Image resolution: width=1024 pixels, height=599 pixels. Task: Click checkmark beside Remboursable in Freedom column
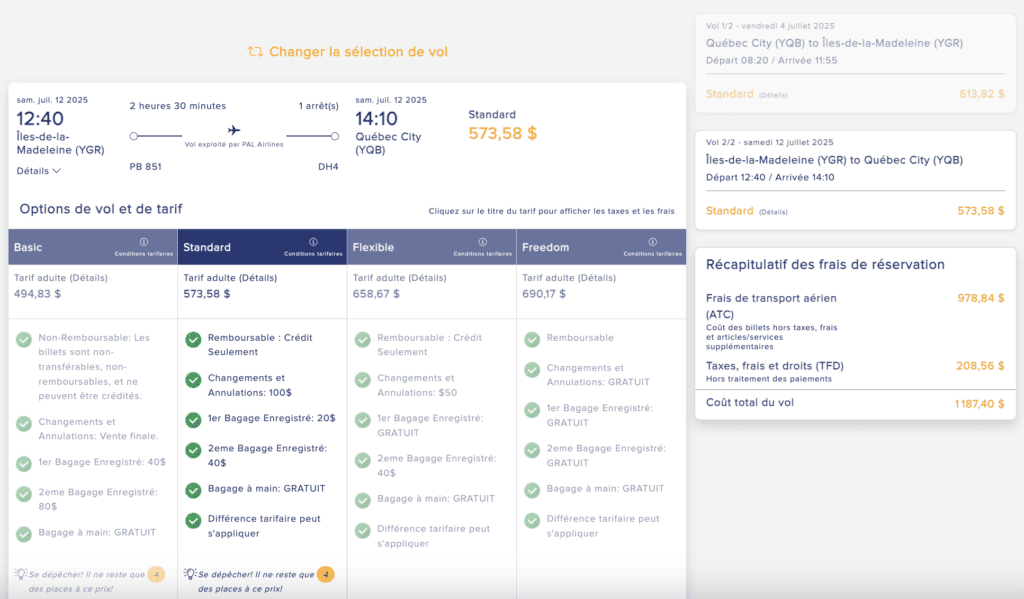tap(532, 339)
